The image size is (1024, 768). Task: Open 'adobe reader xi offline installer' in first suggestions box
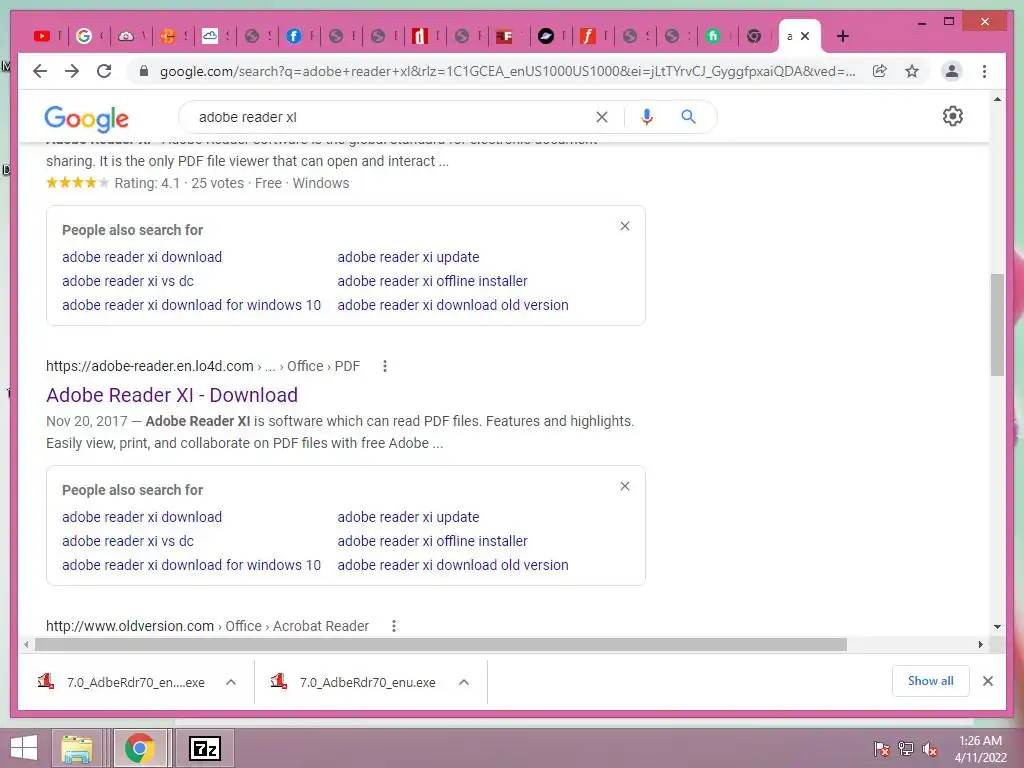432,281
